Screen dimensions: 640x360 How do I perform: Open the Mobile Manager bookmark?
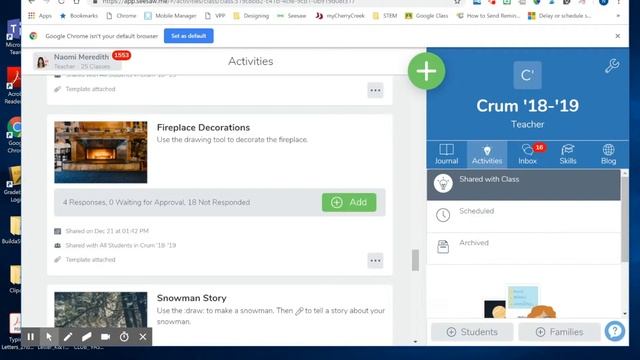pos(170,16)
